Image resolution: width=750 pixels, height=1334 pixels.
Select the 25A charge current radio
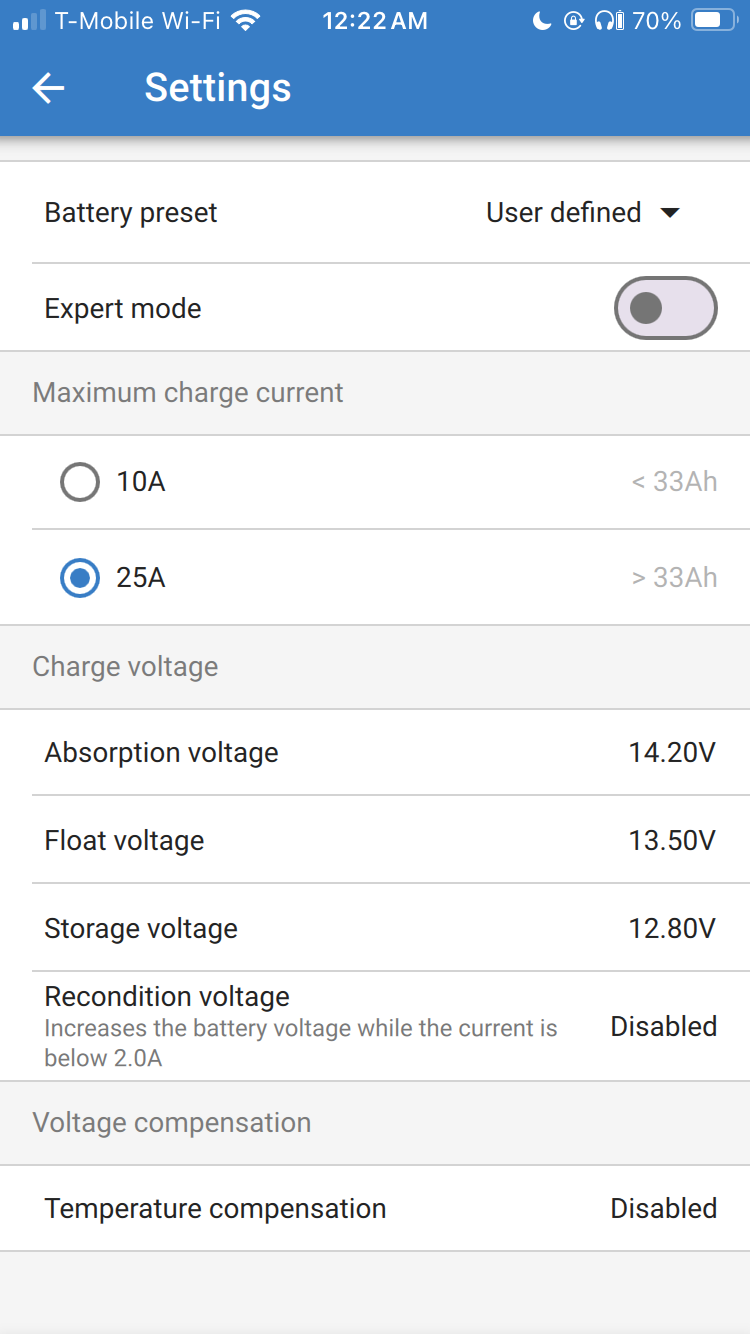[x=80, y=578]
